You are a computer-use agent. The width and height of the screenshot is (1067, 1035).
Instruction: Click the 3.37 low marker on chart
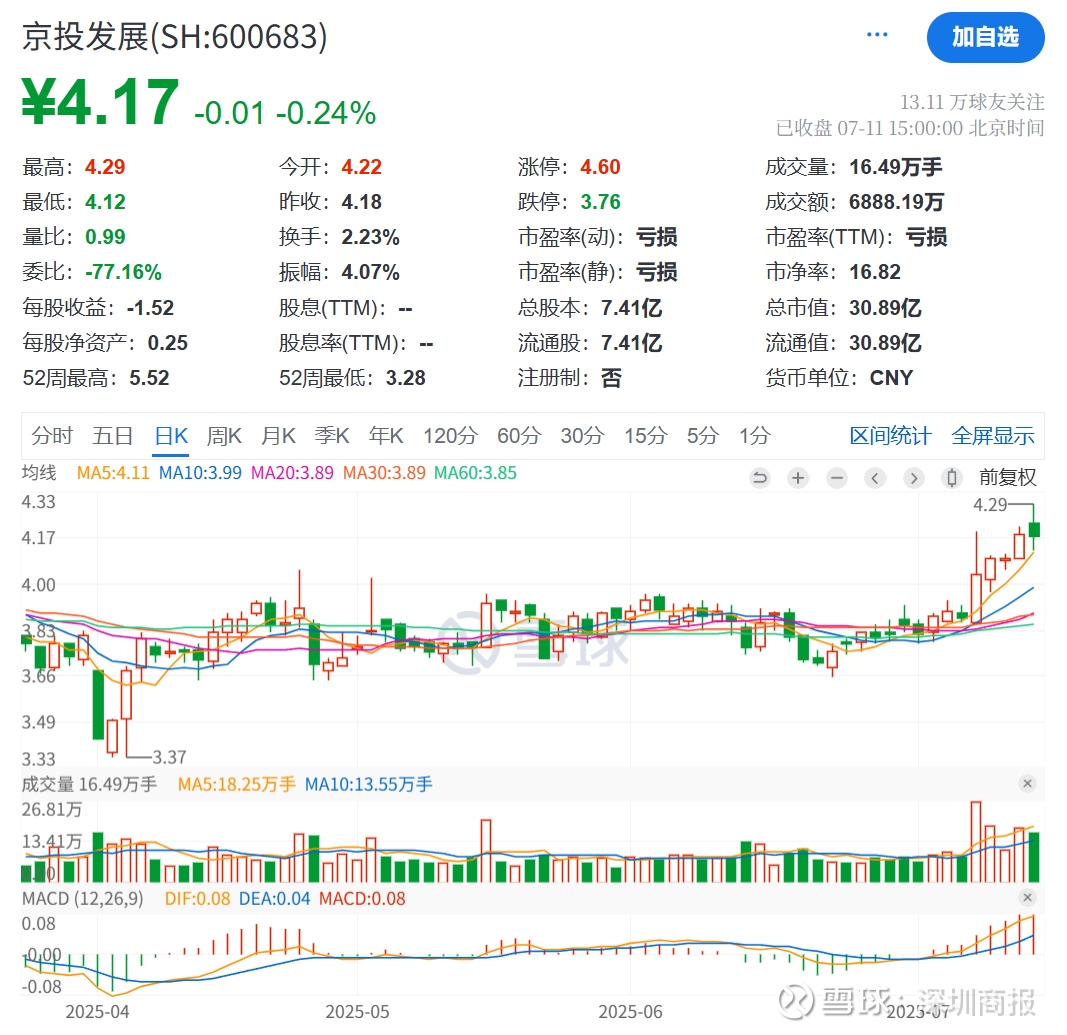169,757
